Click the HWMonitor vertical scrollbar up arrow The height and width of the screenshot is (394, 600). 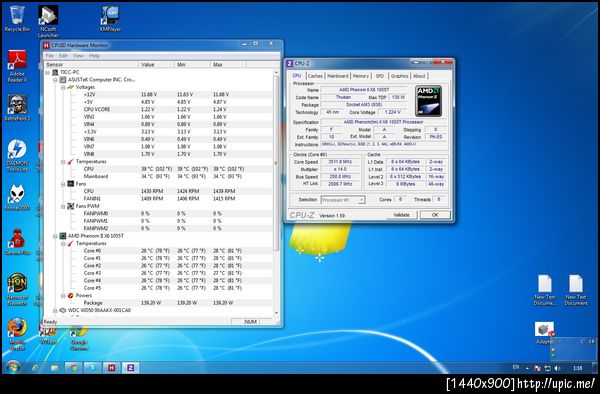click(276, 72)
